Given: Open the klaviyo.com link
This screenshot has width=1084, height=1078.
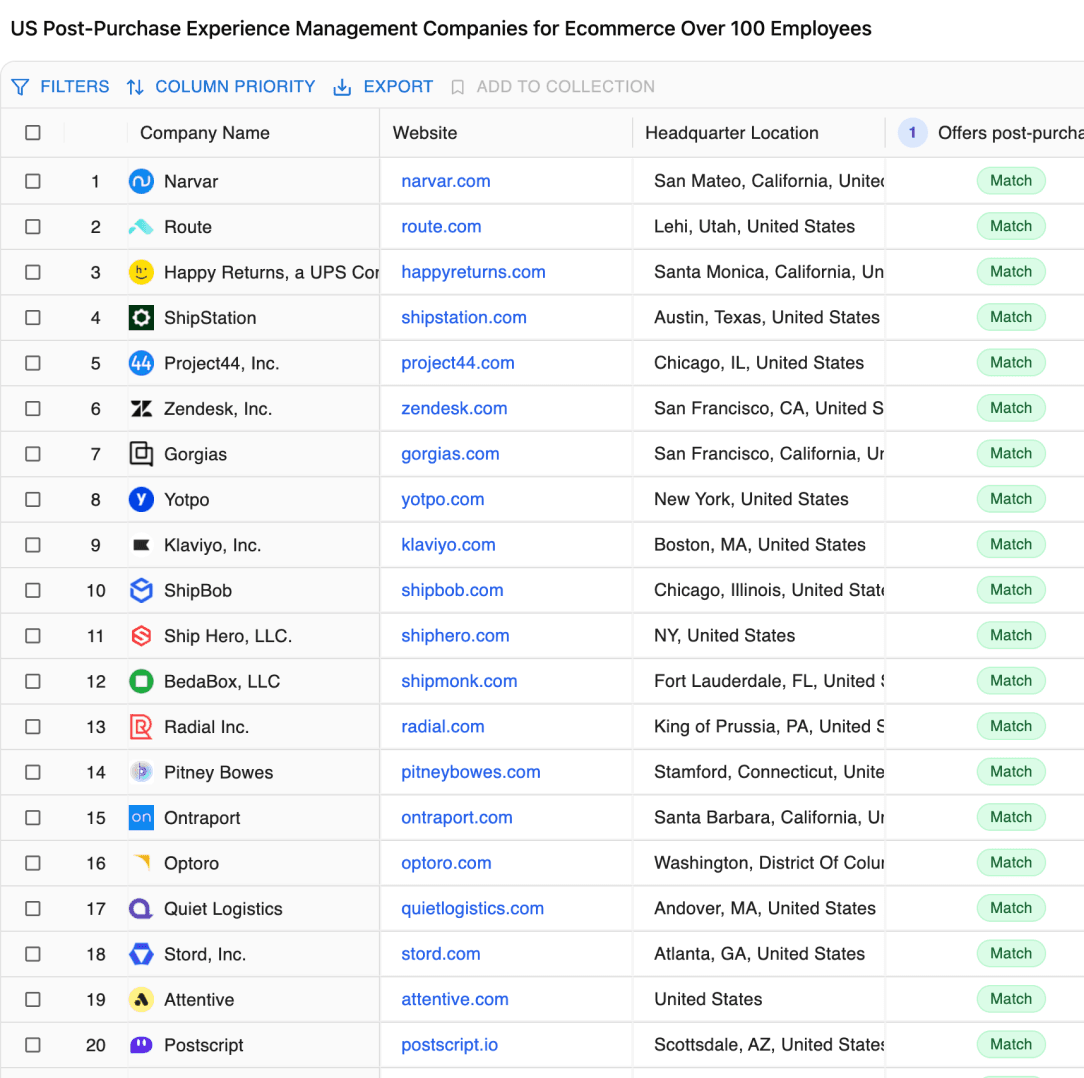Looking at the screenshot, I should [x=448, y=545].
